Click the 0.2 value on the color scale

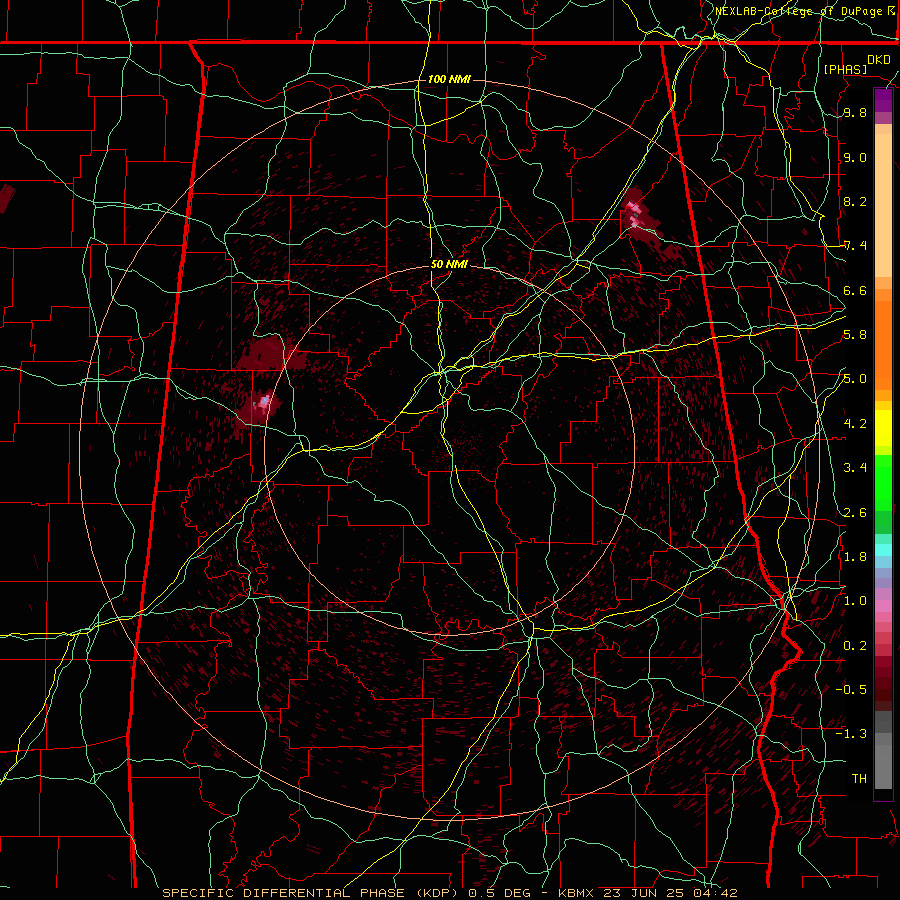pos(855,645)
